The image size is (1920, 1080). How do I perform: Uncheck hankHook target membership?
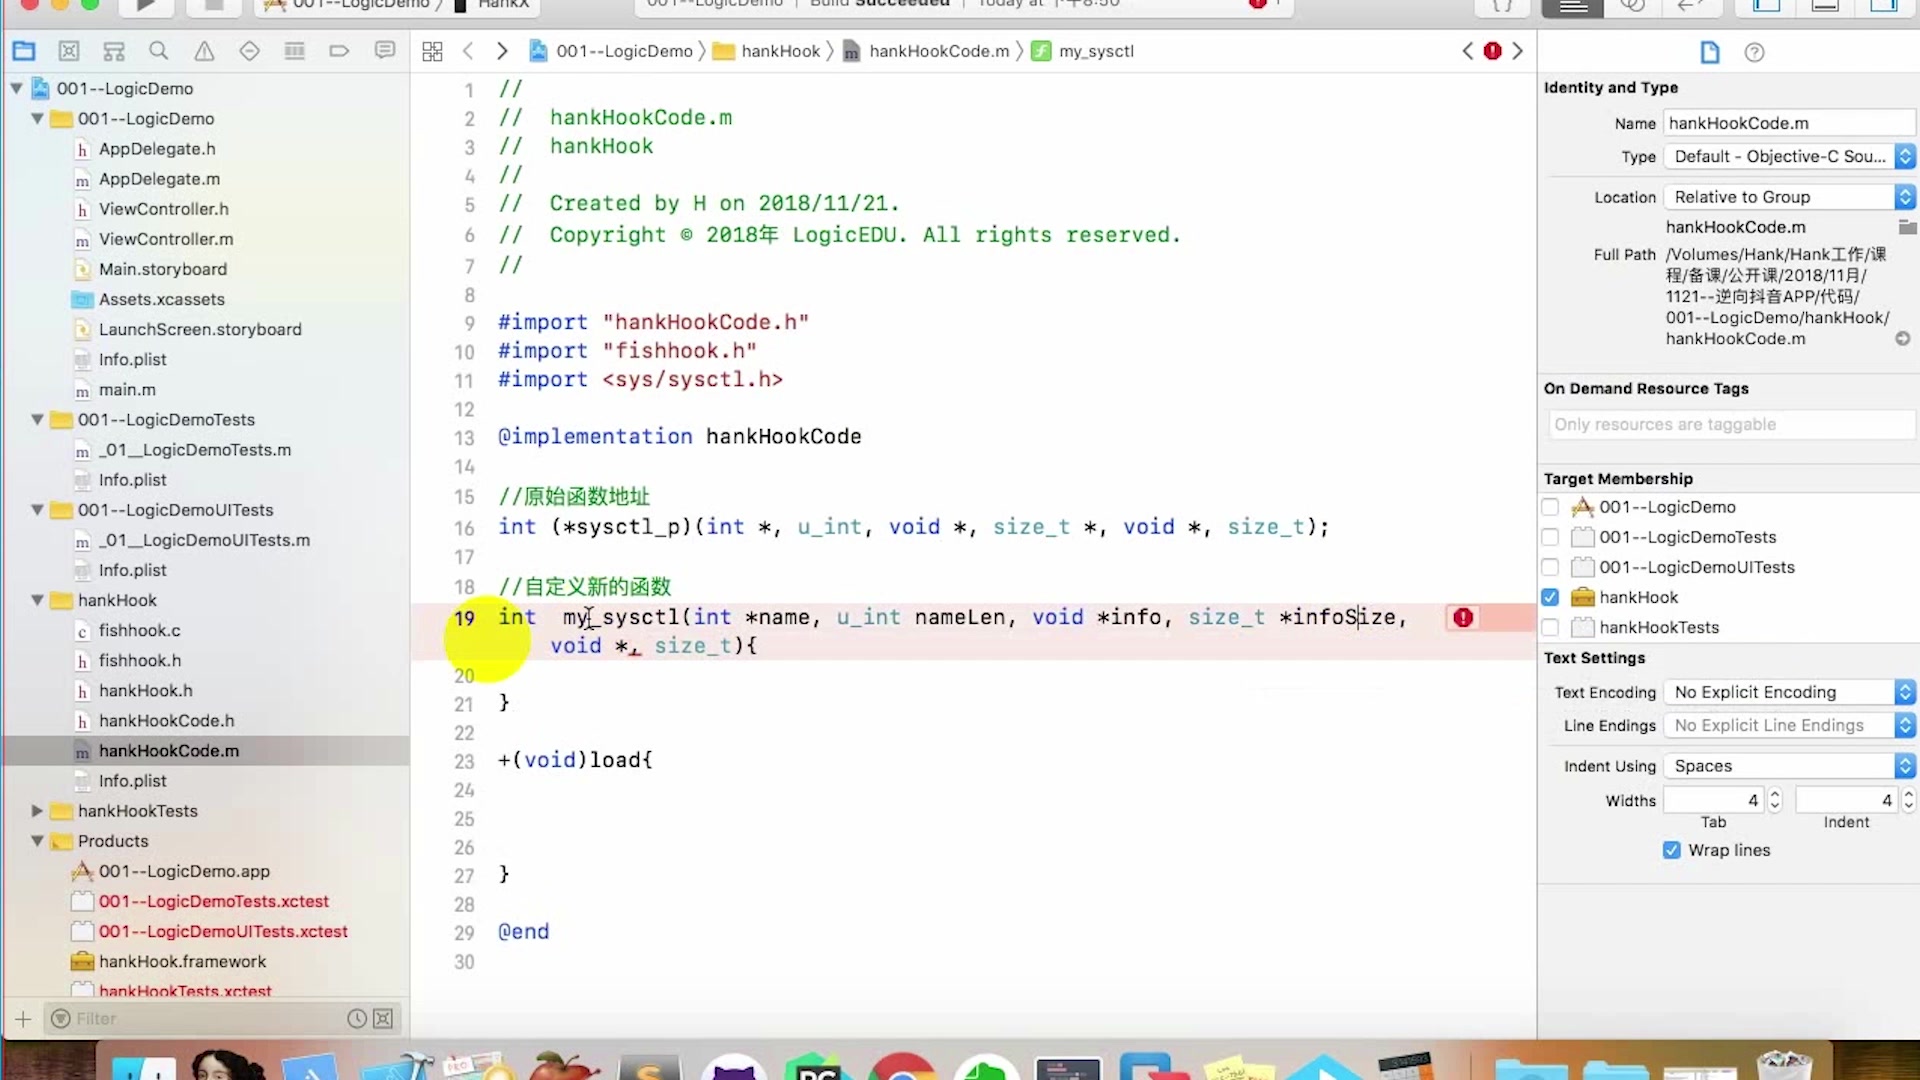coord(1550,597)
